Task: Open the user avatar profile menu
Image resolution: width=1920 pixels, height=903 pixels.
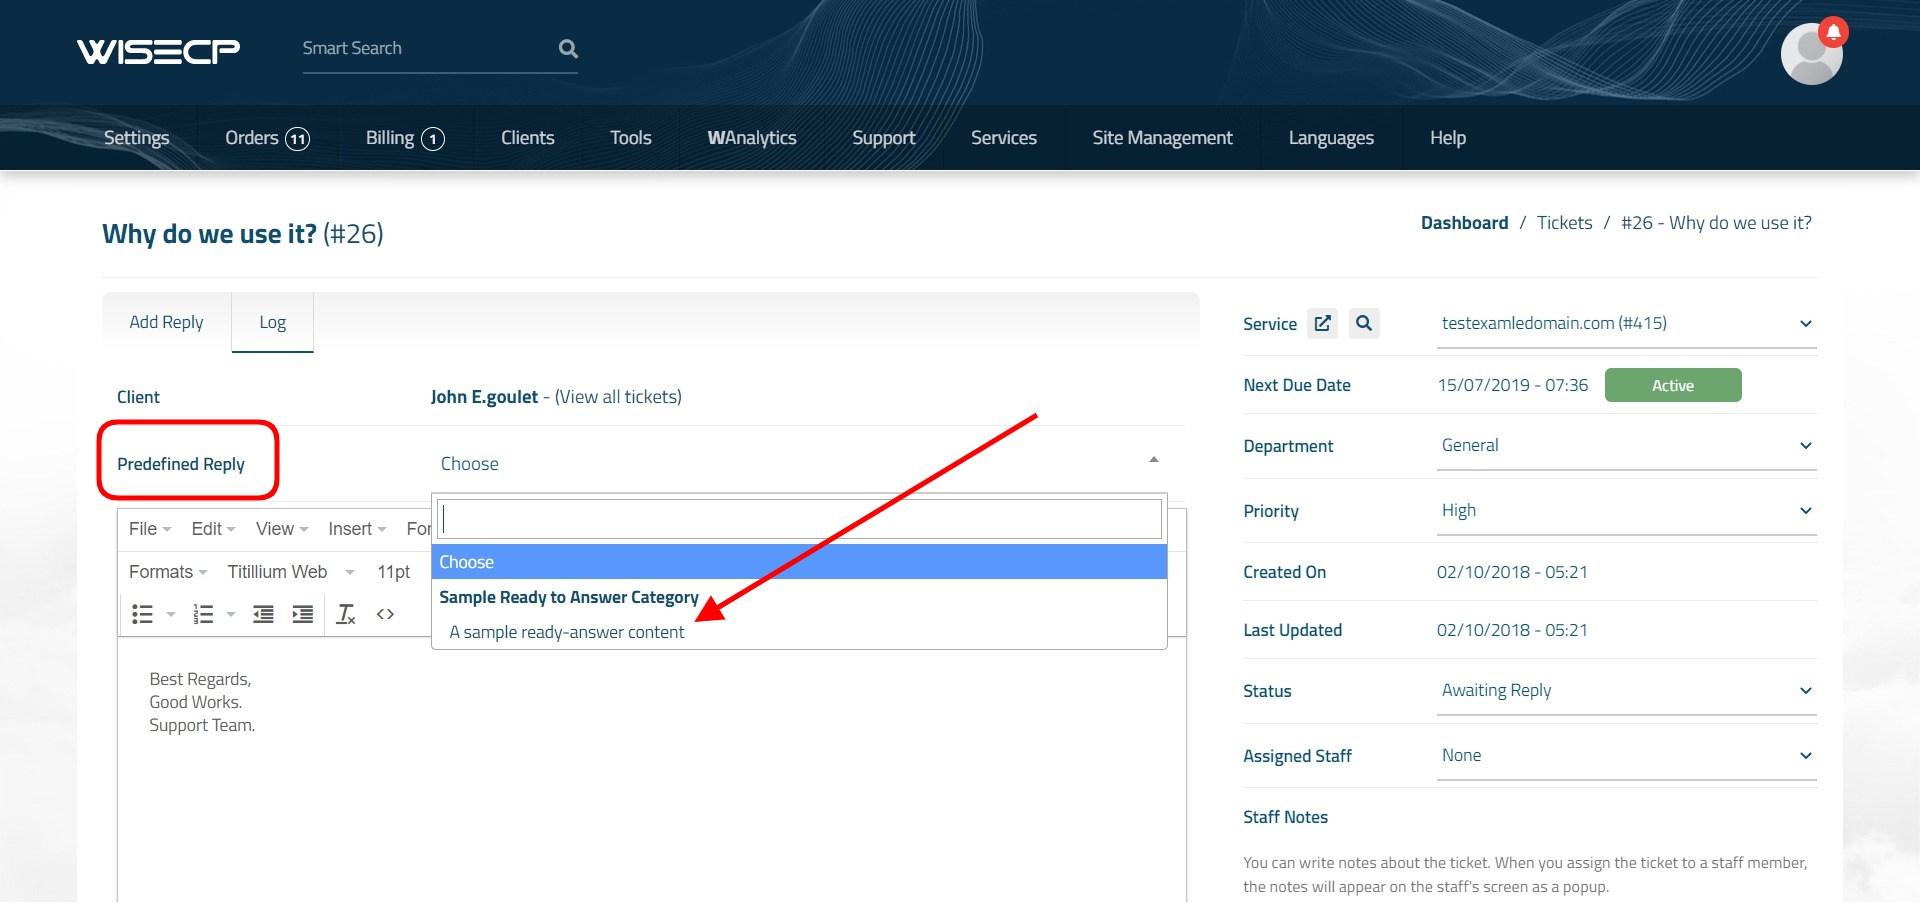Action: tap(1811, 54)
